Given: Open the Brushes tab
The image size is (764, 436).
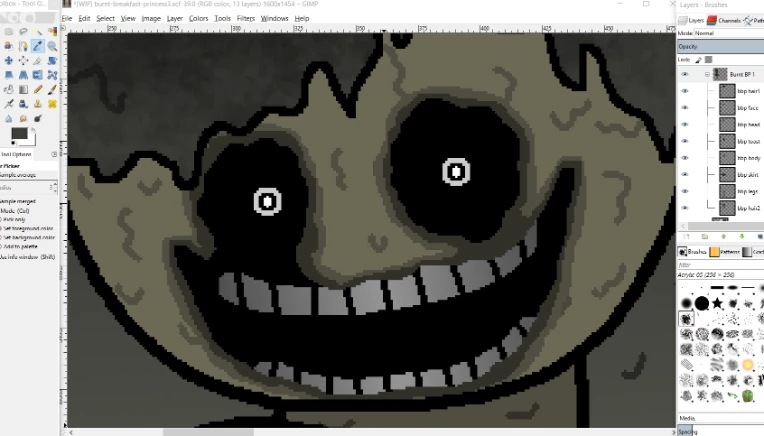Looking at the screenshot, I should click(x=692, y=252).
